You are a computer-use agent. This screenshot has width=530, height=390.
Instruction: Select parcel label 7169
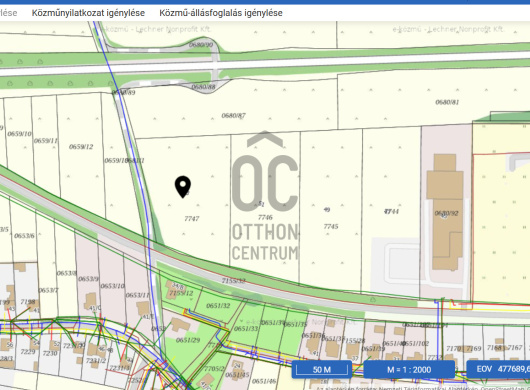pos(474,348)
